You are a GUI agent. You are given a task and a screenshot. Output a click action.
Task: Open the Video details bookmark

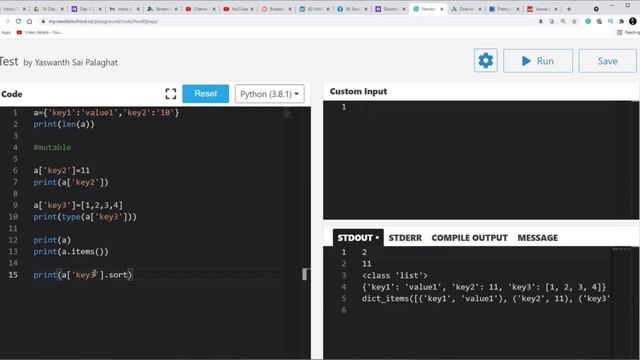tap(40, 32)
